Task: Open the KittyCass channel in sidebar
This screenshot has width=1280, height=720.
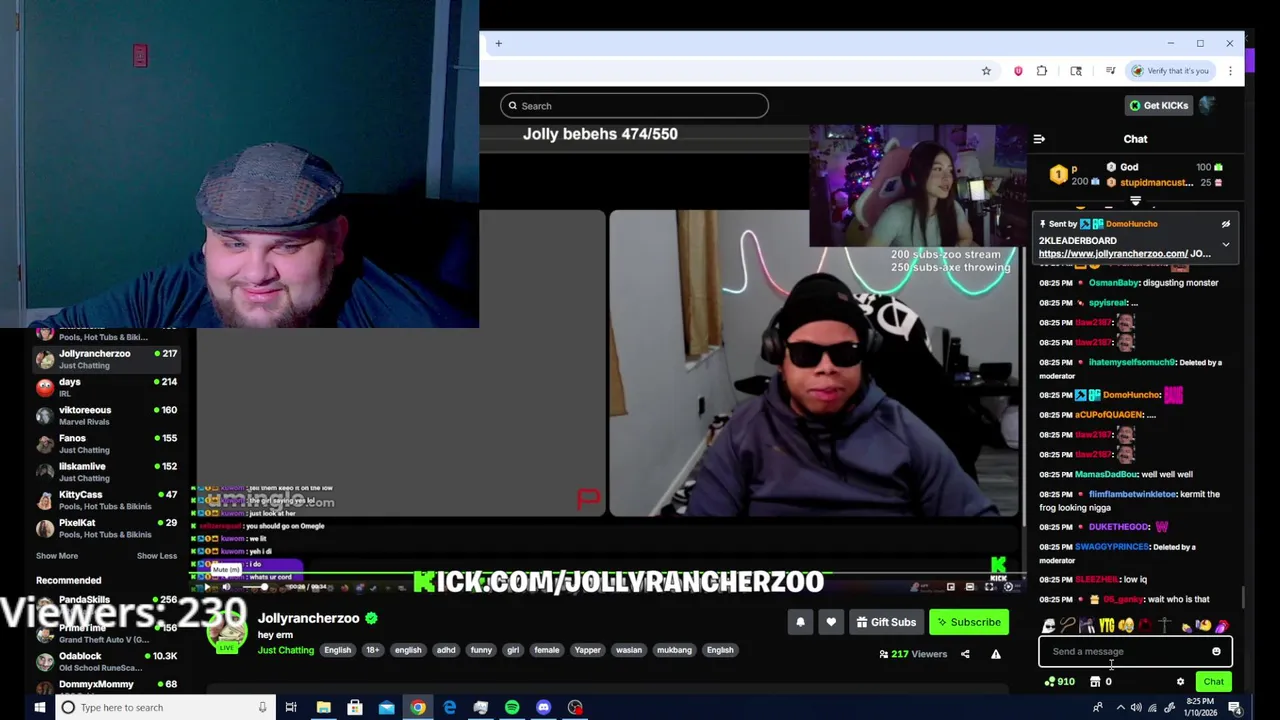Action: [x=106, y=500]
